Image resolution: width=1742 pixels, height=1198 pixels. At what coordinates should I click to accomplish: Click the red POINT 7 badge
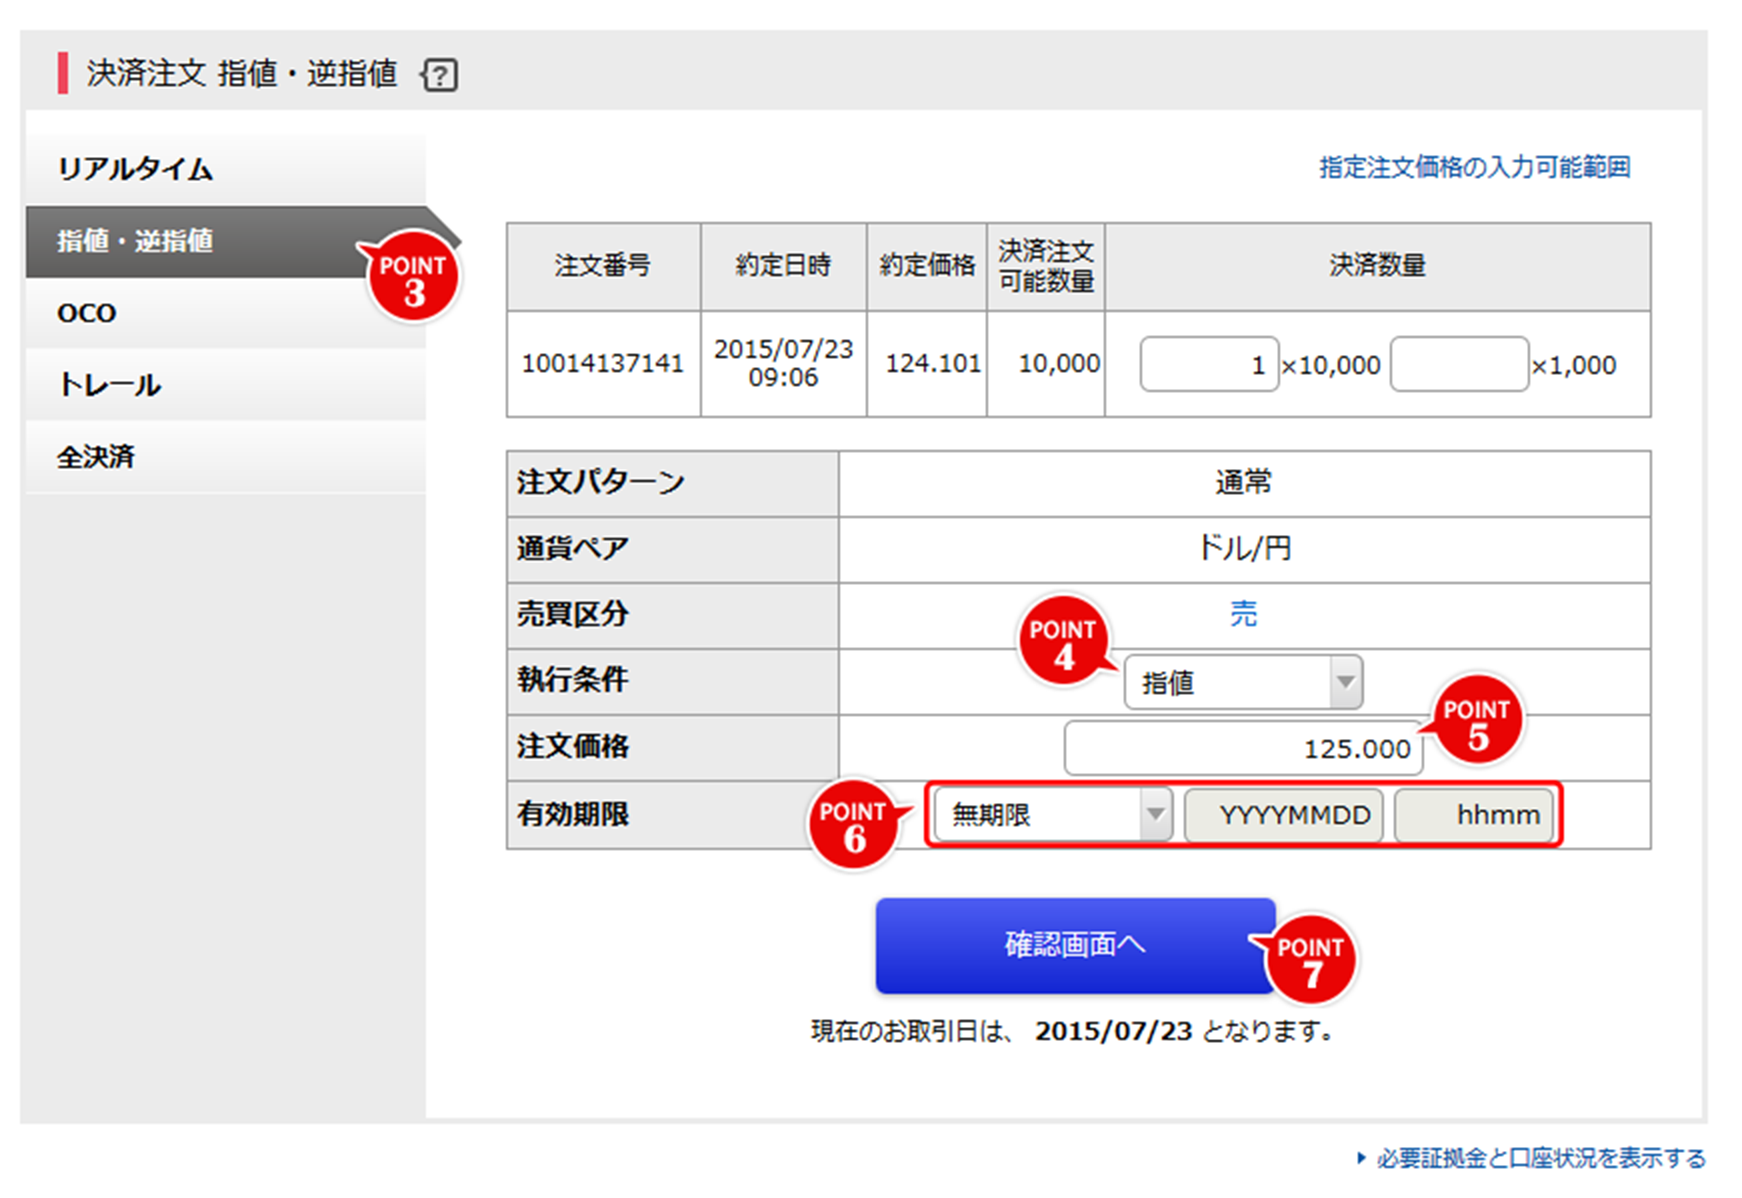(1311, 959)
